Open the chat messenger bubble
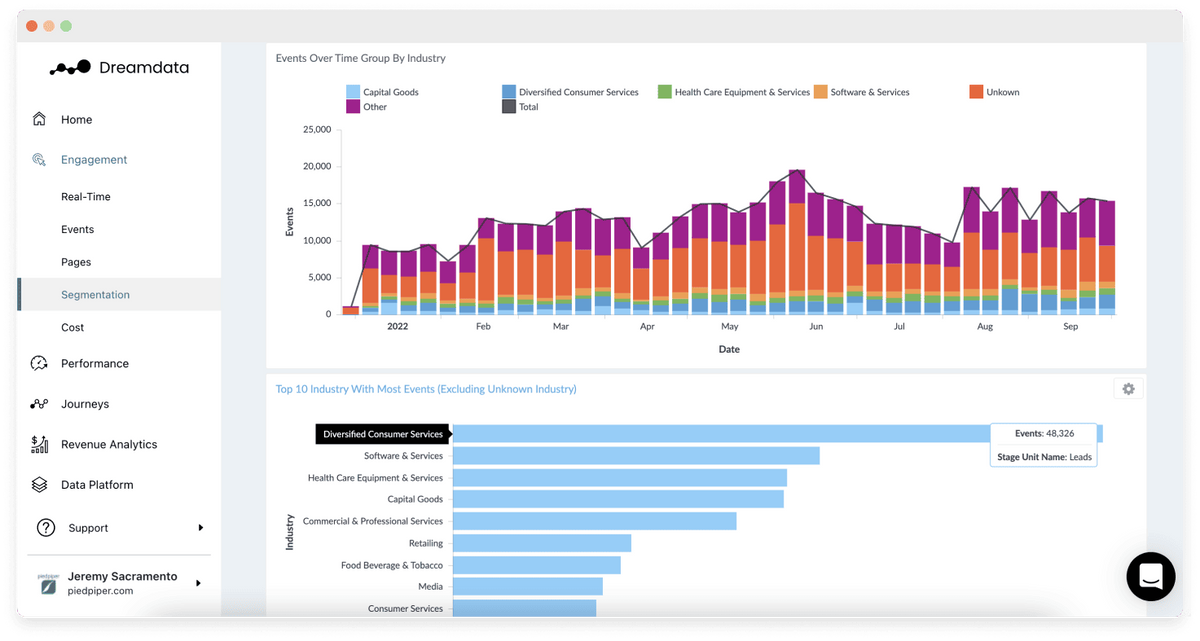Viewport: 1200px width, 641px height. click(1150, 576)
